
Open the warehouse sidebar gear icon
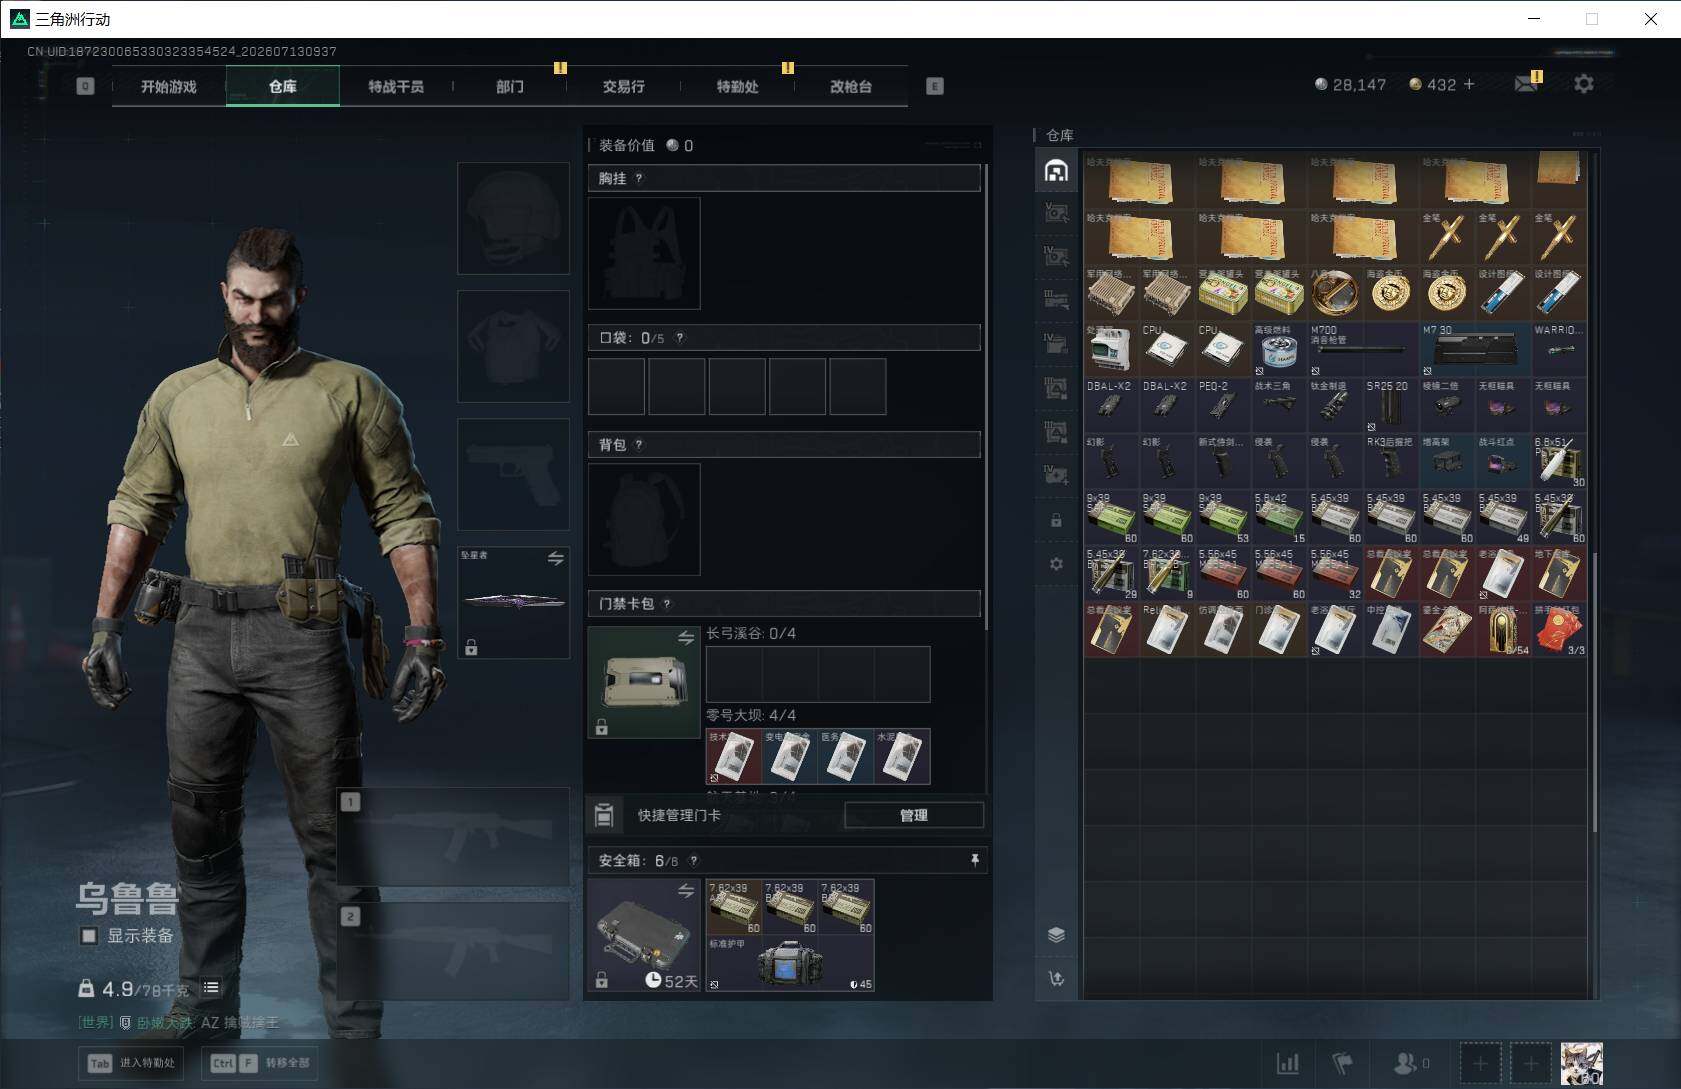pos(1056,564)
